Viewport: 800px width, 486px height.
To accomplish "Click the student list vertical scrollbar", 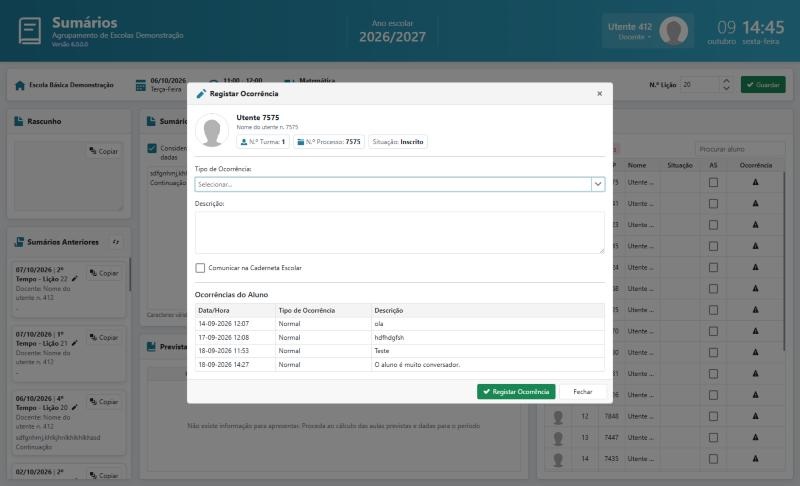I will [785, 261].
